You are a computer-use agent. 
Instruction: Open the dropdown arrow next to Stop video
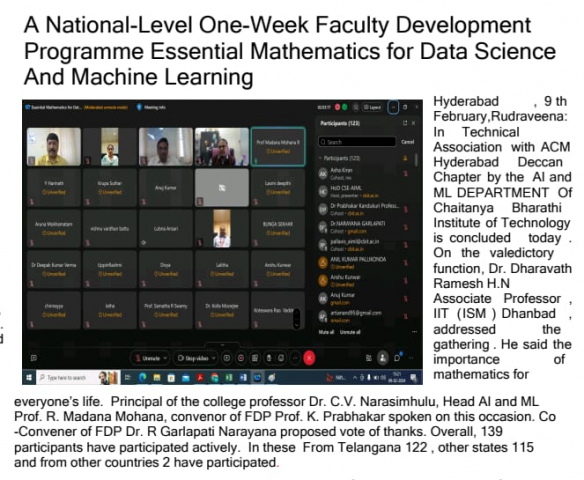(x=213, y=358)
